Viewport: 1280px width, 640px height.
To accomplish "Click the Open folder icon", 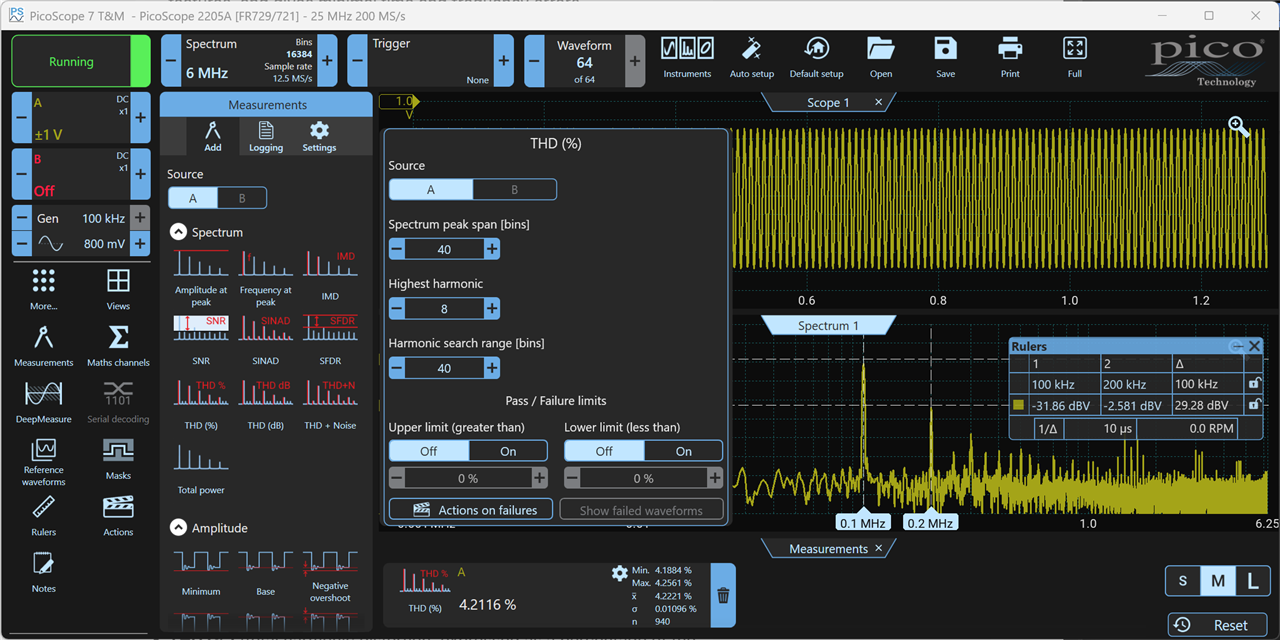I will [x=881, y=58].
